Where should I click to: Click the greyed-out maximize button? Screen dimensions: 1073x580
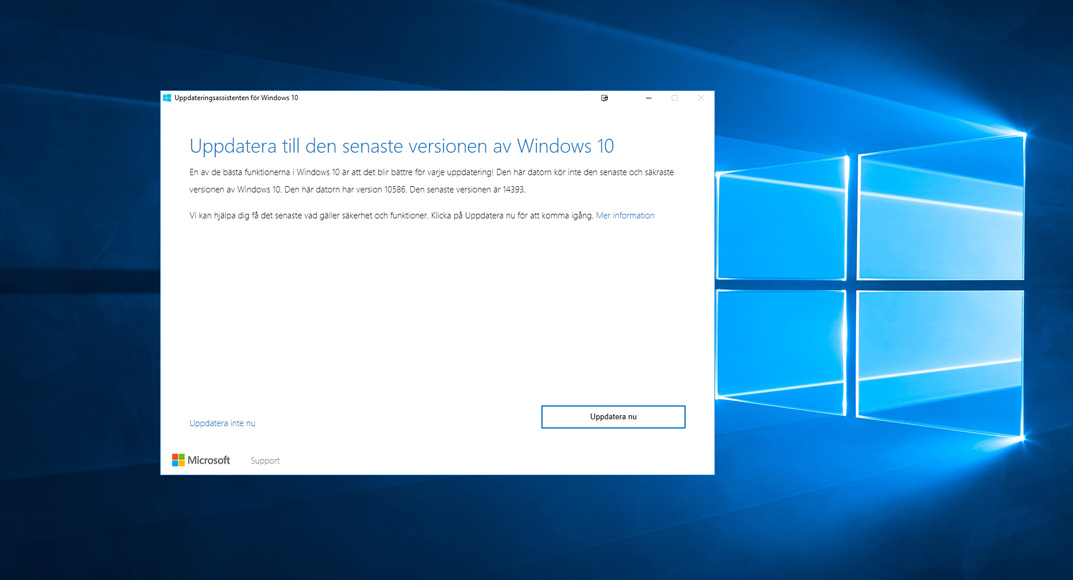coord(675,98)
